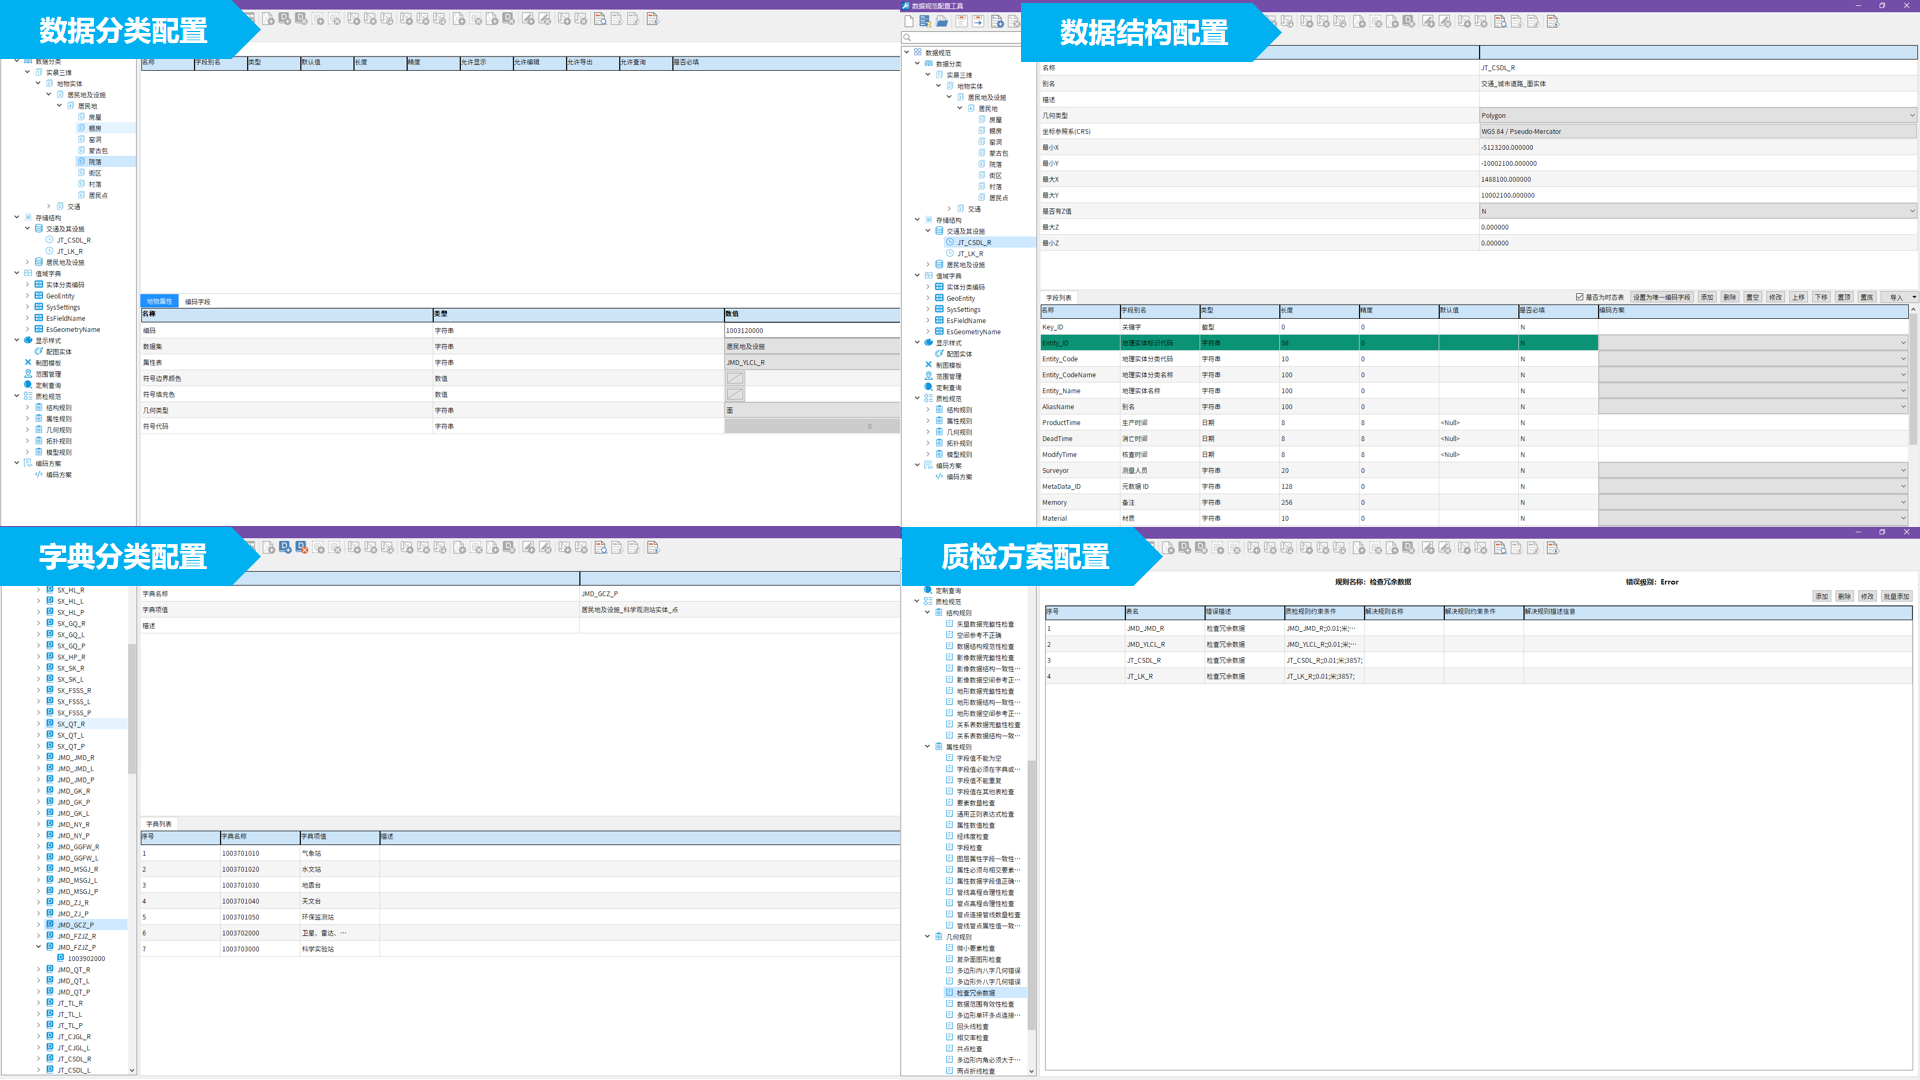The width and height of the screenshot is (1920, 1080).
Task: Click the new document icon in the top-right window toolbar
Action: (908, 21)
